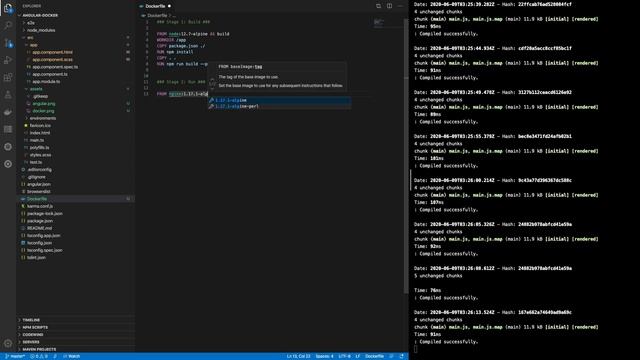Image resolution: width=640 pixels, height=360 pixels.
Task: Change language mode via Dockerfile status item
Action: click(374, 356)
